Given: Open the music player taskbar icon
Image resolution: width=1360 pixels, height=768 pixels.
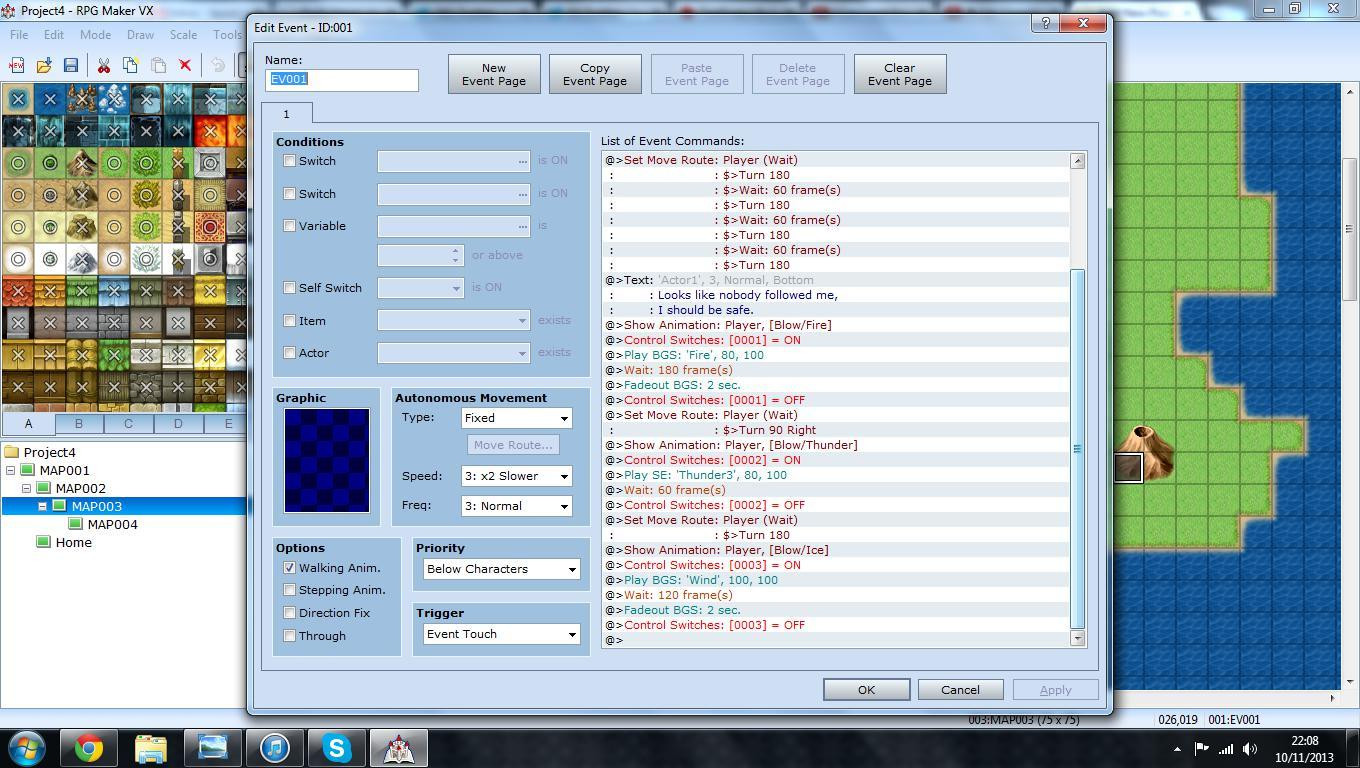Looking at the screenshot, I should click(x=275, y=747).
